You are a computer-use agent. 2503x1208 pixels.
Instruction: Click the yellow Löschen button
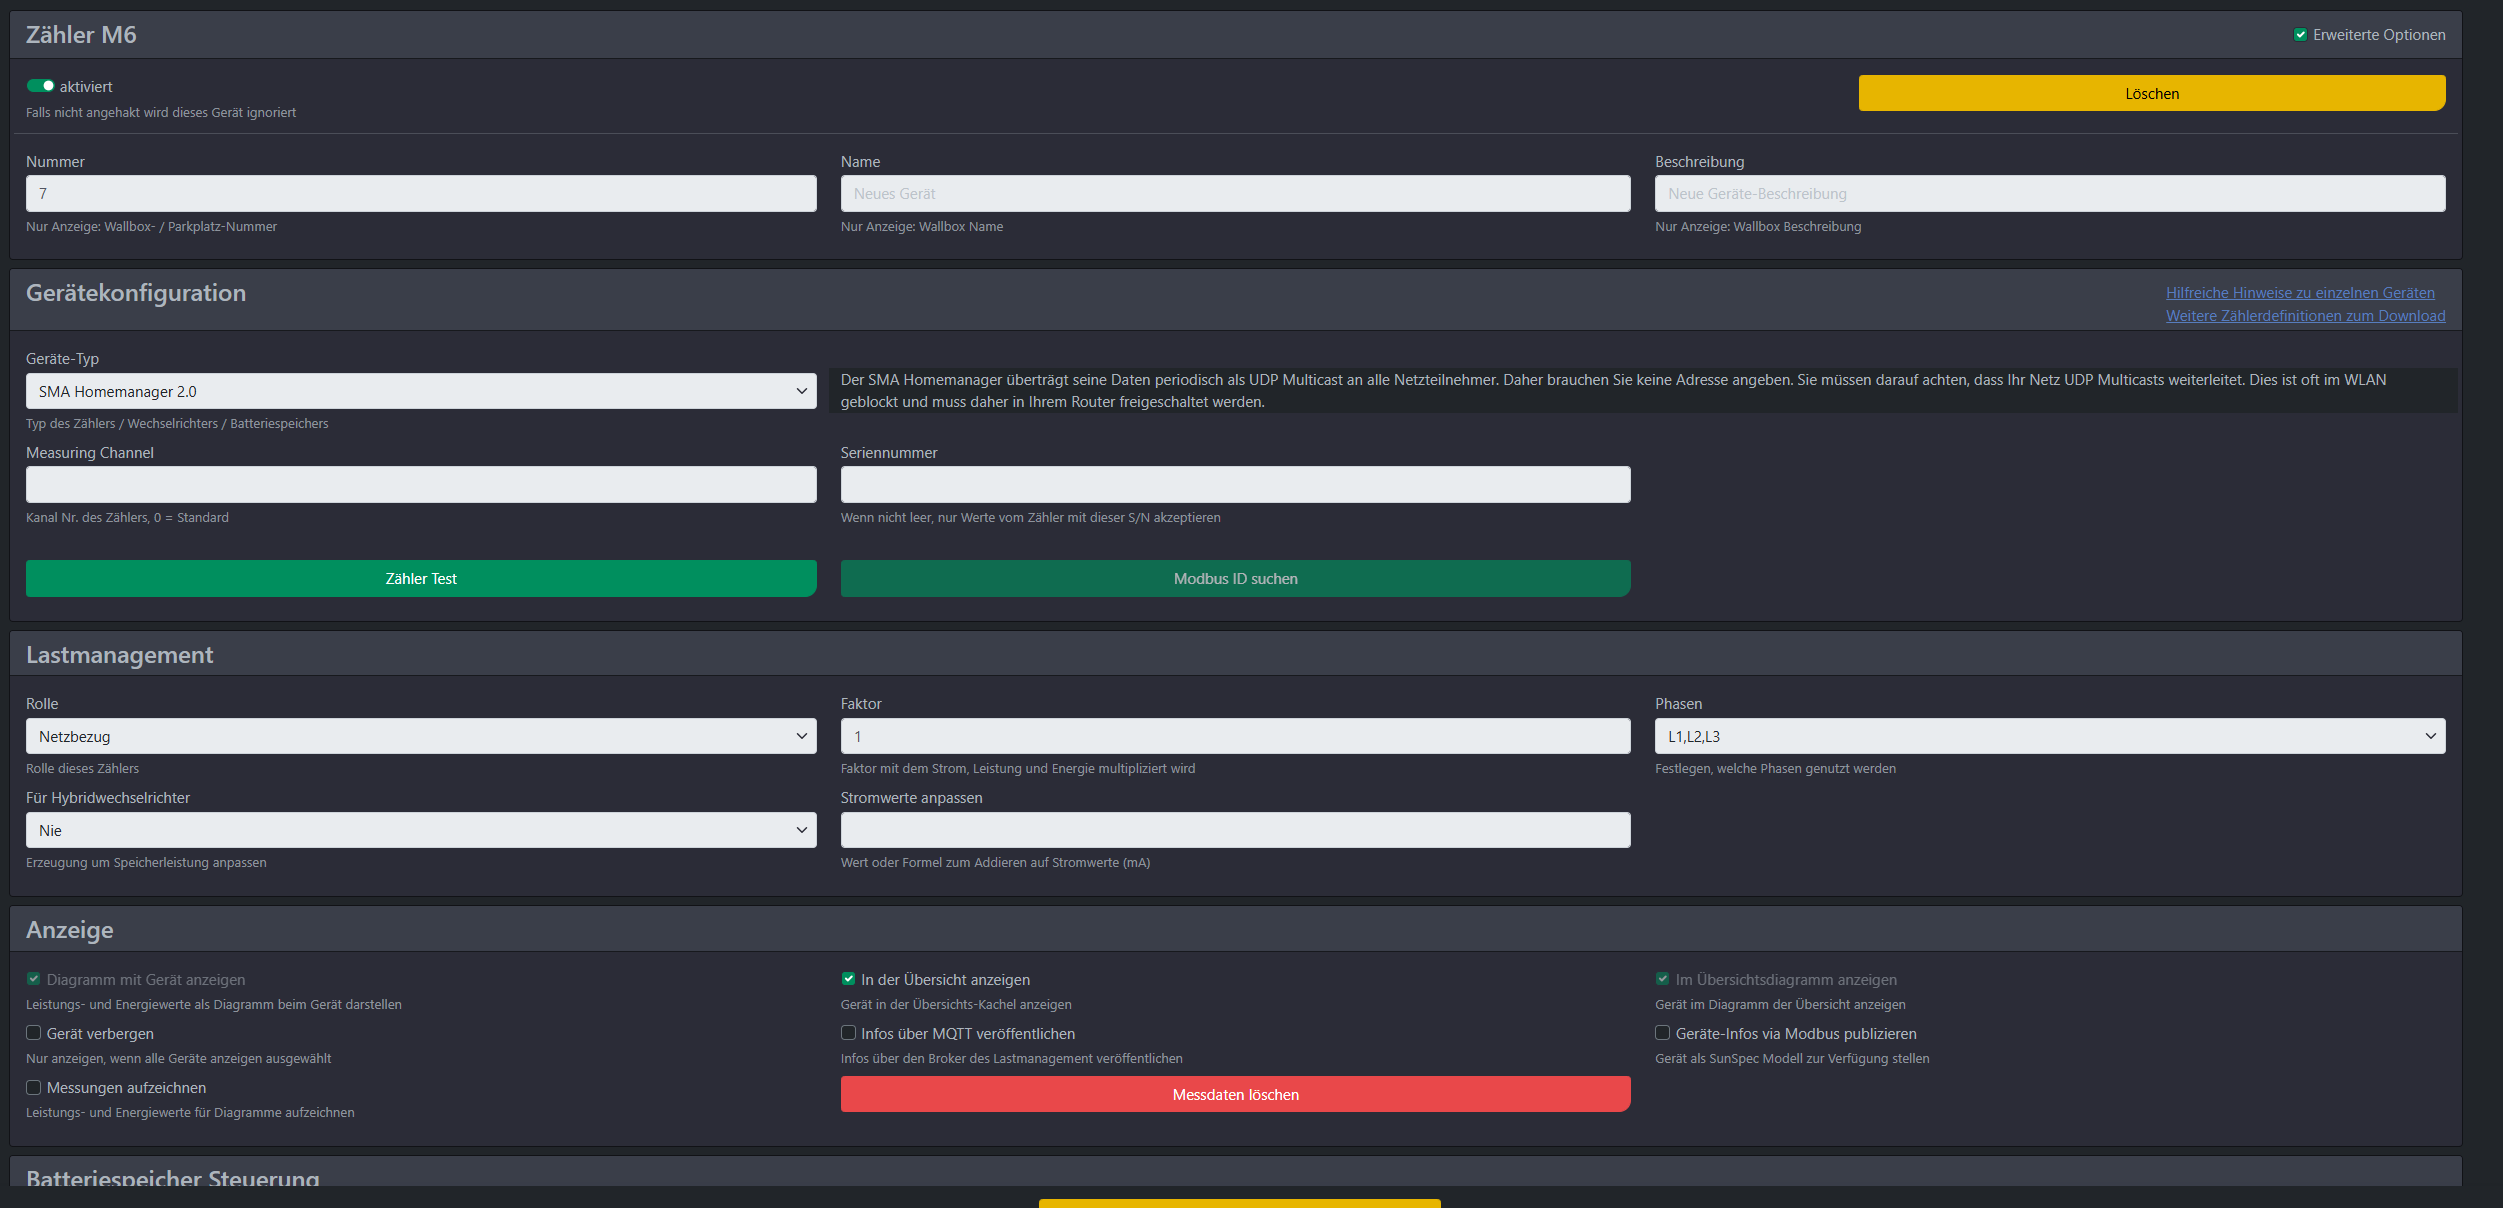(x=2151, y=93)
